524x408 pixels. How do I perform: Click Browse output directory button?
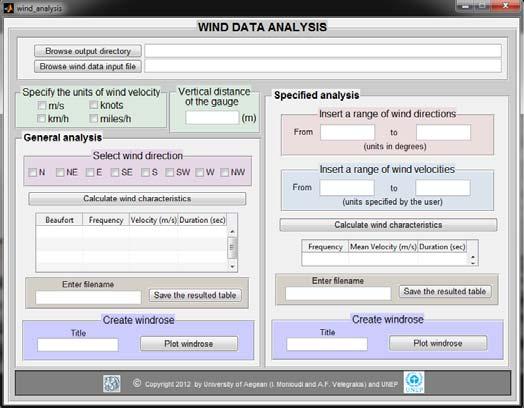[x=88, y=51]
